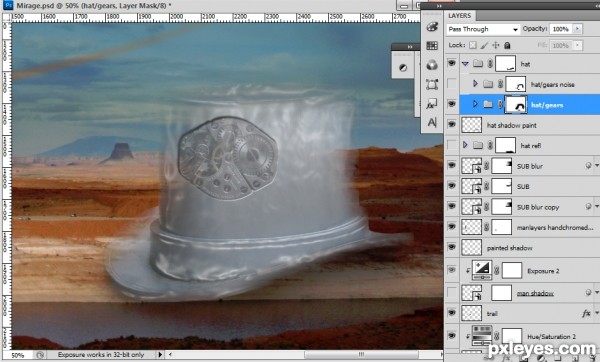Click status bar document info icon

pyautogui.click(x=40, y=355)
